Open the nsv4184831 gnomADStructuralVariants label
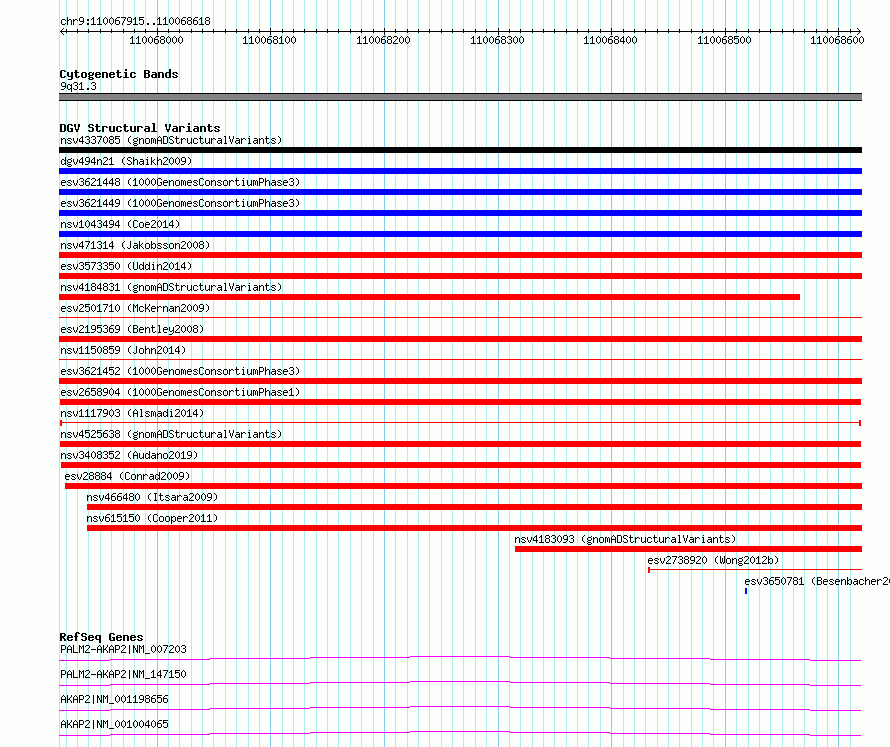Screen dimensions: 890x747 [x=171, y=287]
